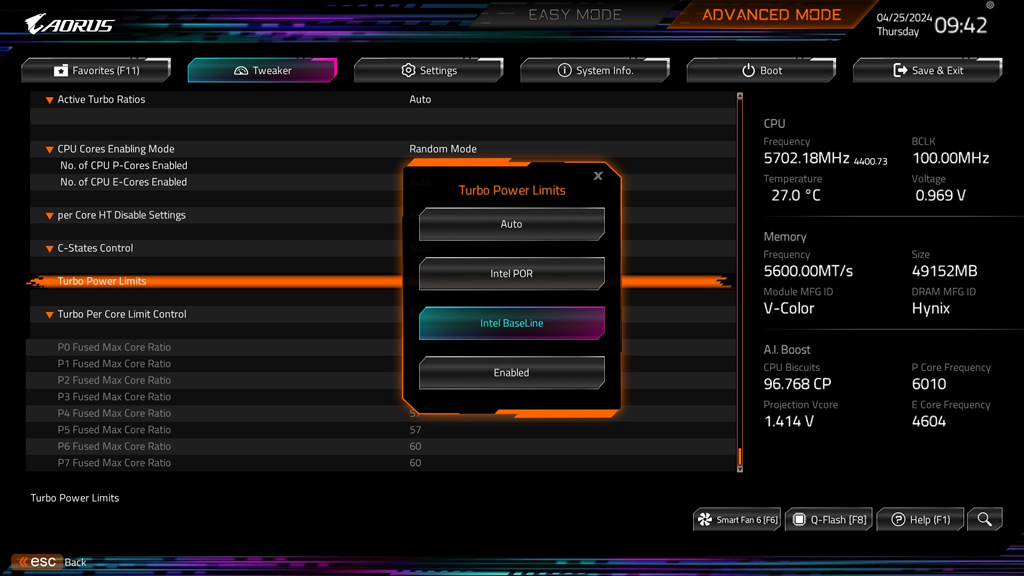Expand the per Core HT Disable Settings triangle

pos(49,216)
